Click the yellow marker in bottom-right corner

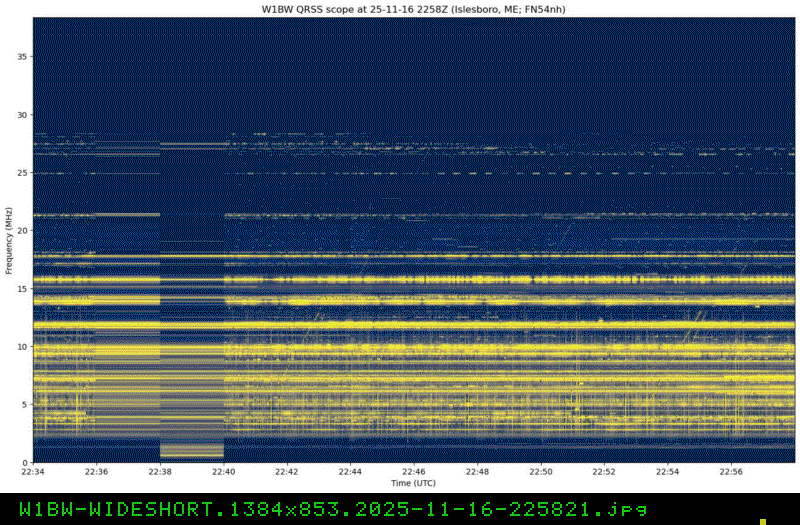763,522
